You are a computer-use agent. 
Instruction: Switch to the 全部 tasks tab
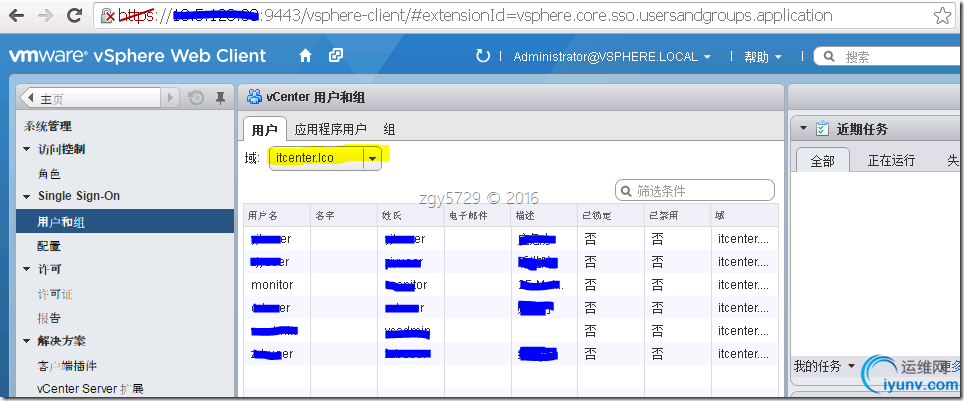[823, 161]
